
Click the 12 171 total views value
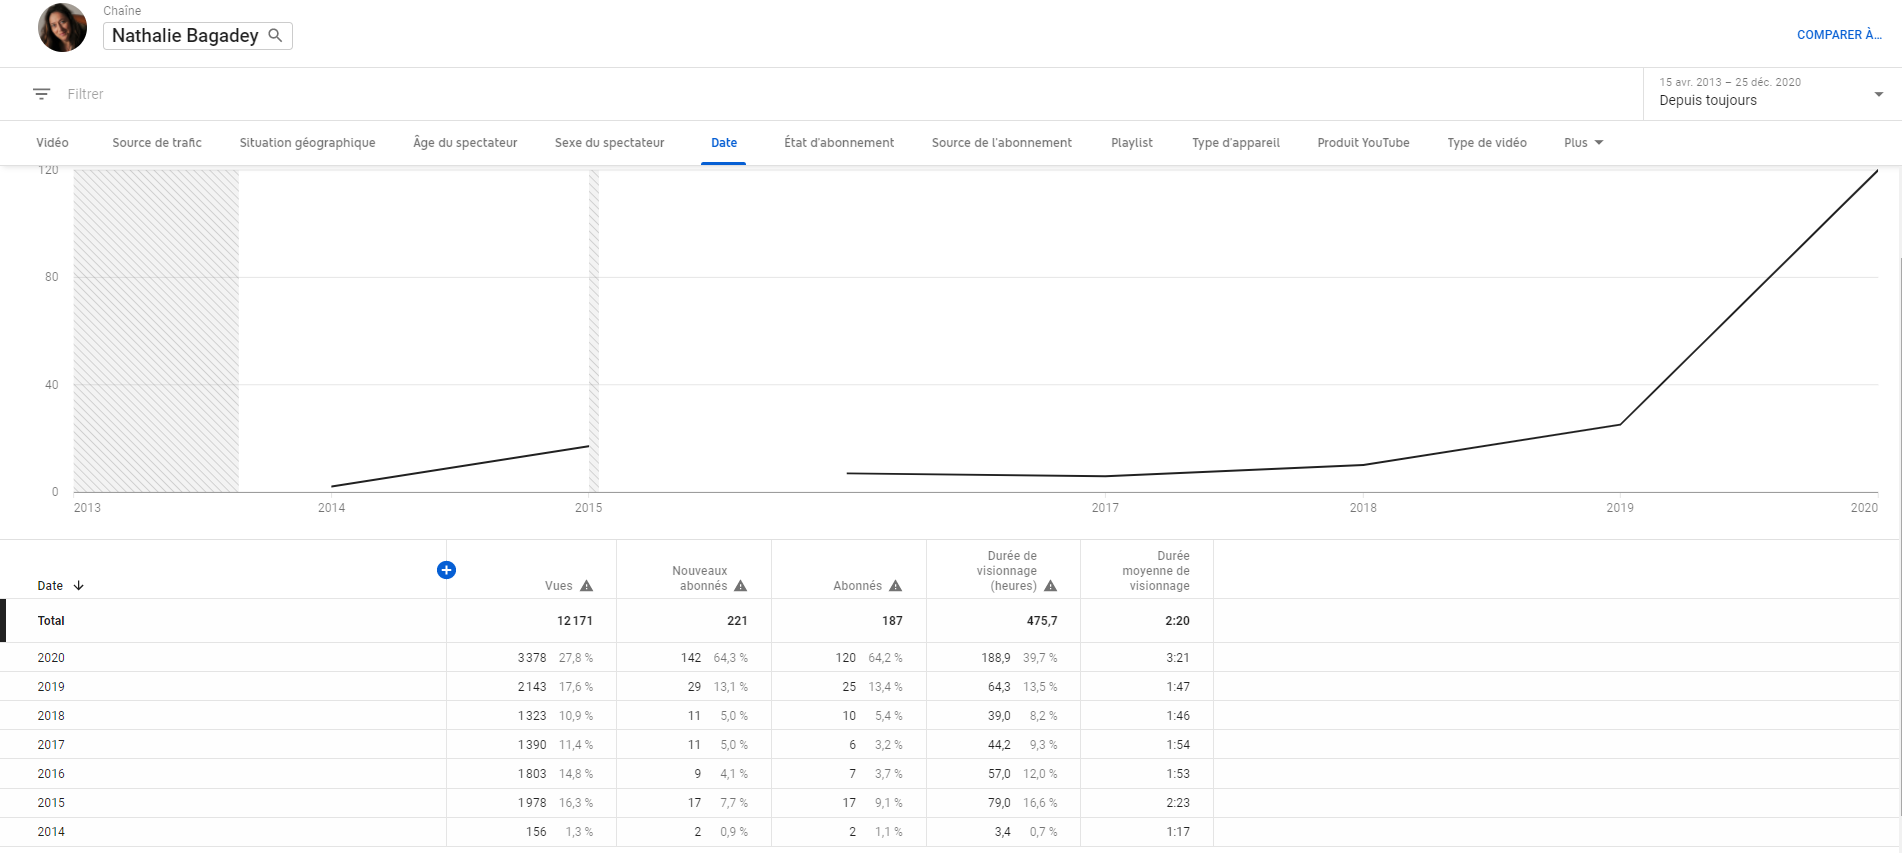coord(575,621)
